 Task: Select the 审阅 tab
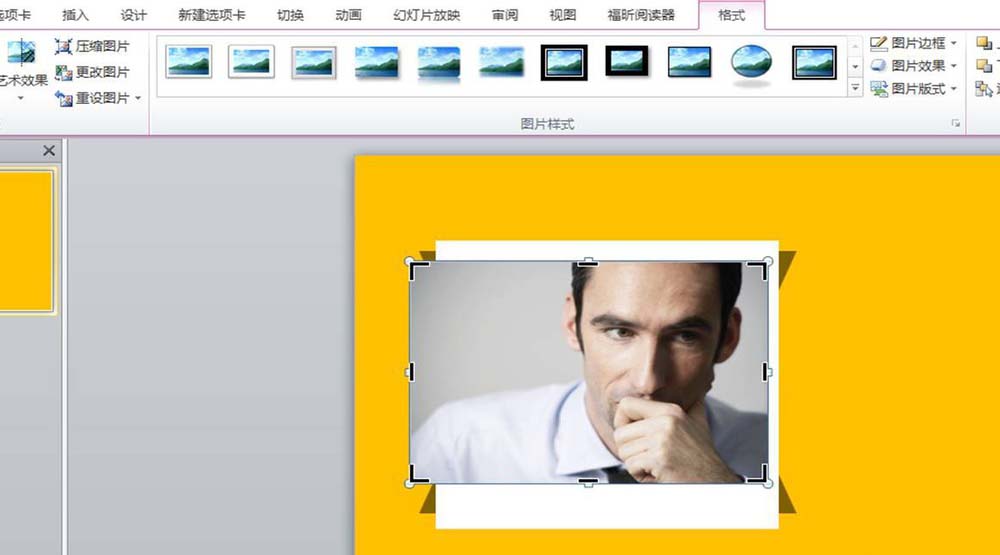coord(505,15)
